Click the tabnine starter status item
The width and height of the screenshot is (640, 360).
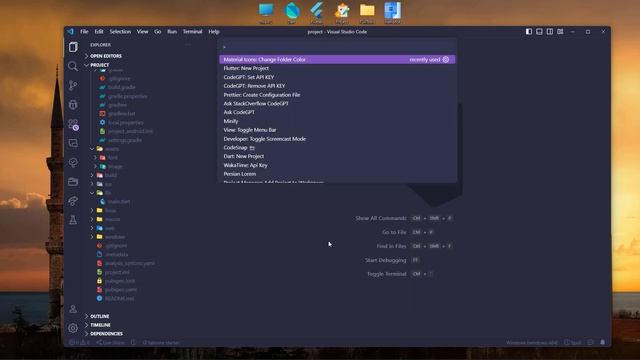click(x=161, y=342)
